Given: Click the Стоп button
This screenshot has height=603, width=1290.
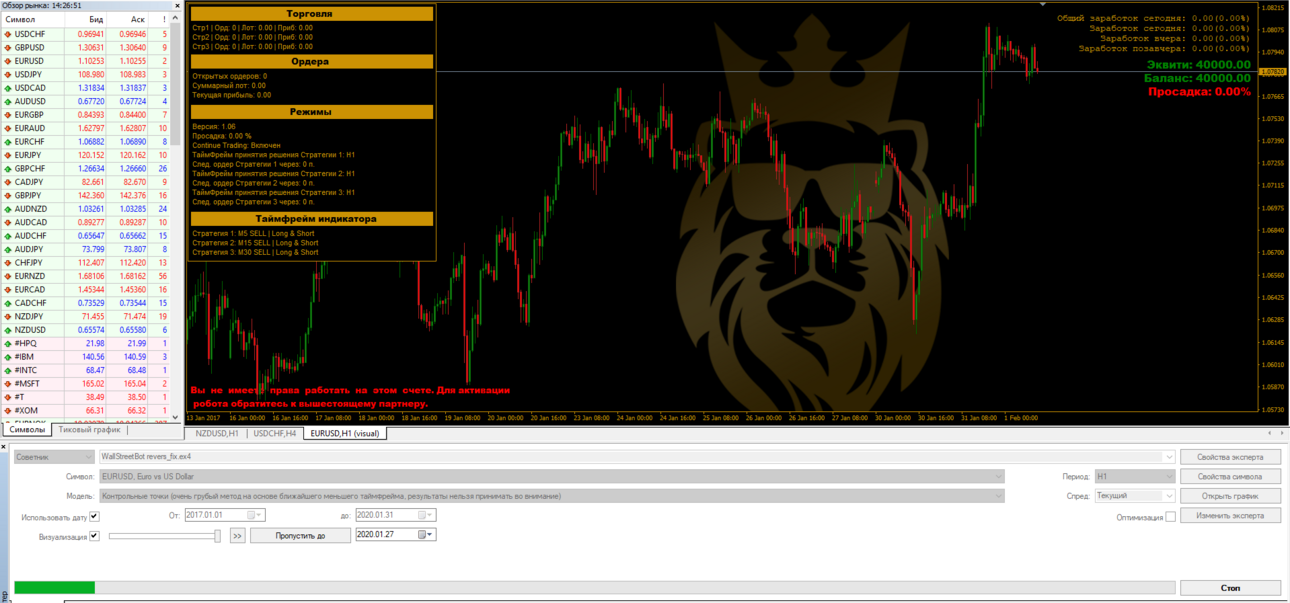Looking at the screenshot, I should pyautogui.click(x=1230, y=588).
